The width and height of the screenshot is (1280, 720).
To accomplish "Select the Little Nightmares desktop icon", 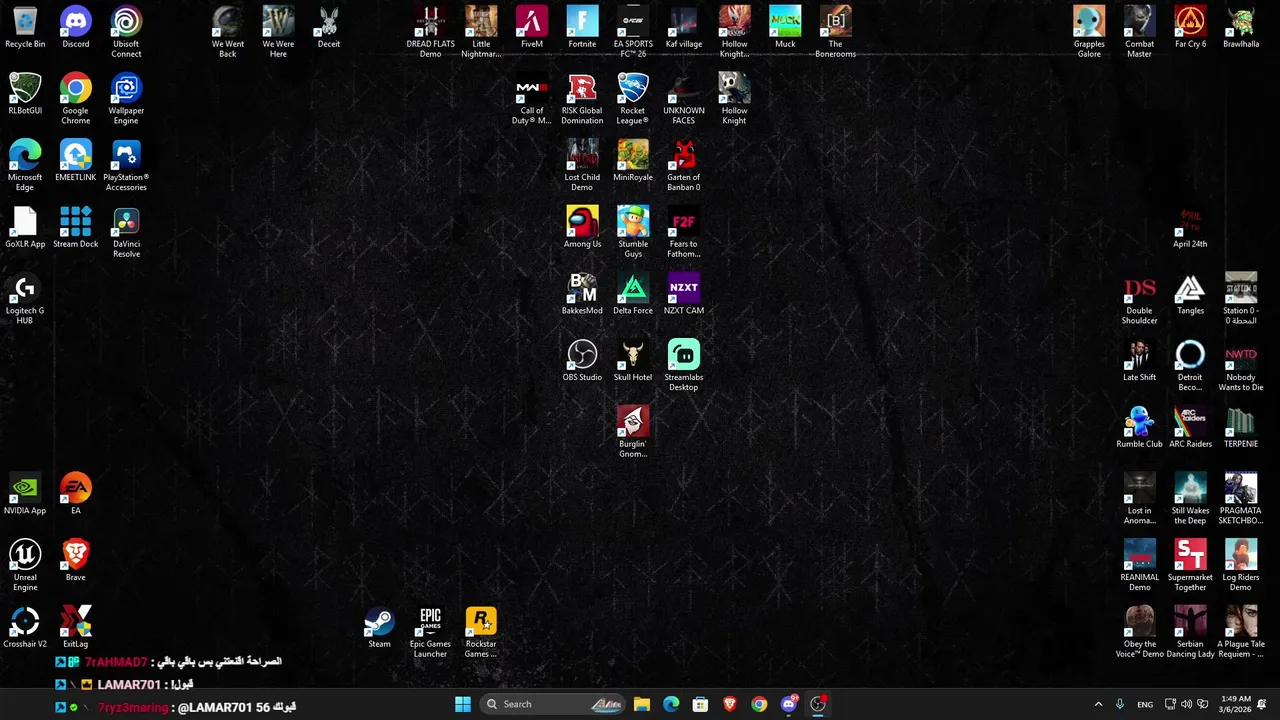I will click(x=481, y=32).
